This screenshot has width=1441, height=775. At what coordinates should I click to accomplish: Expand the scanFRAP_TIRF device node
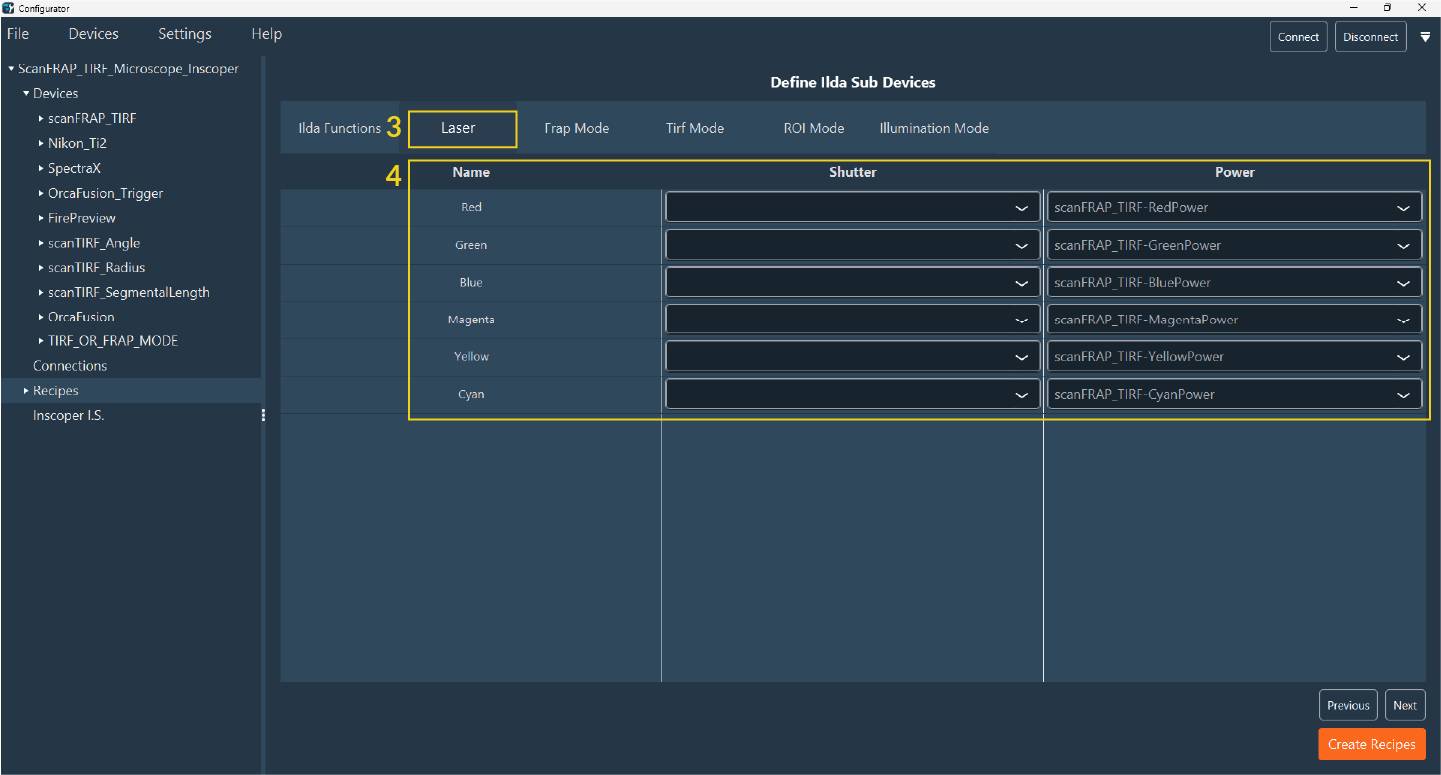(x=41, y=119)
